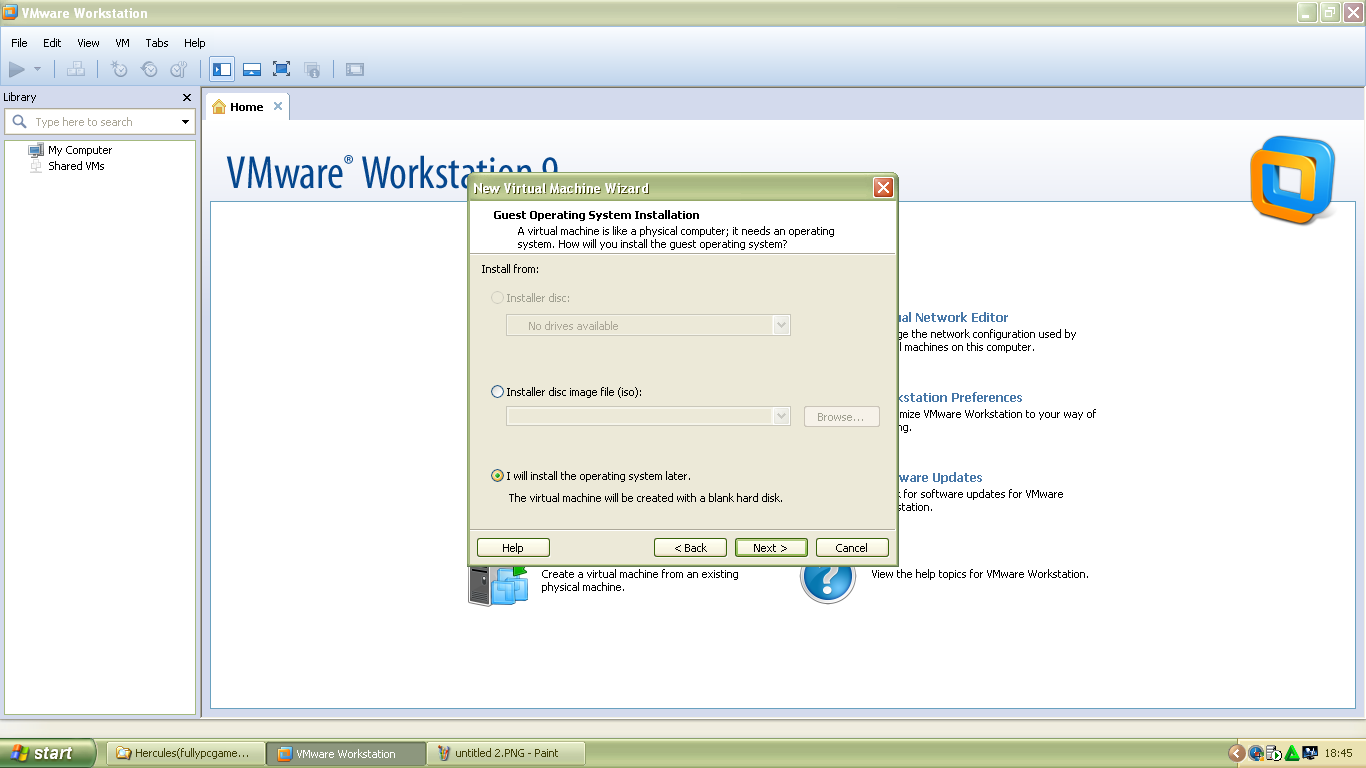Click the green triangle tray icon
The width and height of the screenshot is (1366, 768).
click(1292, 754)
